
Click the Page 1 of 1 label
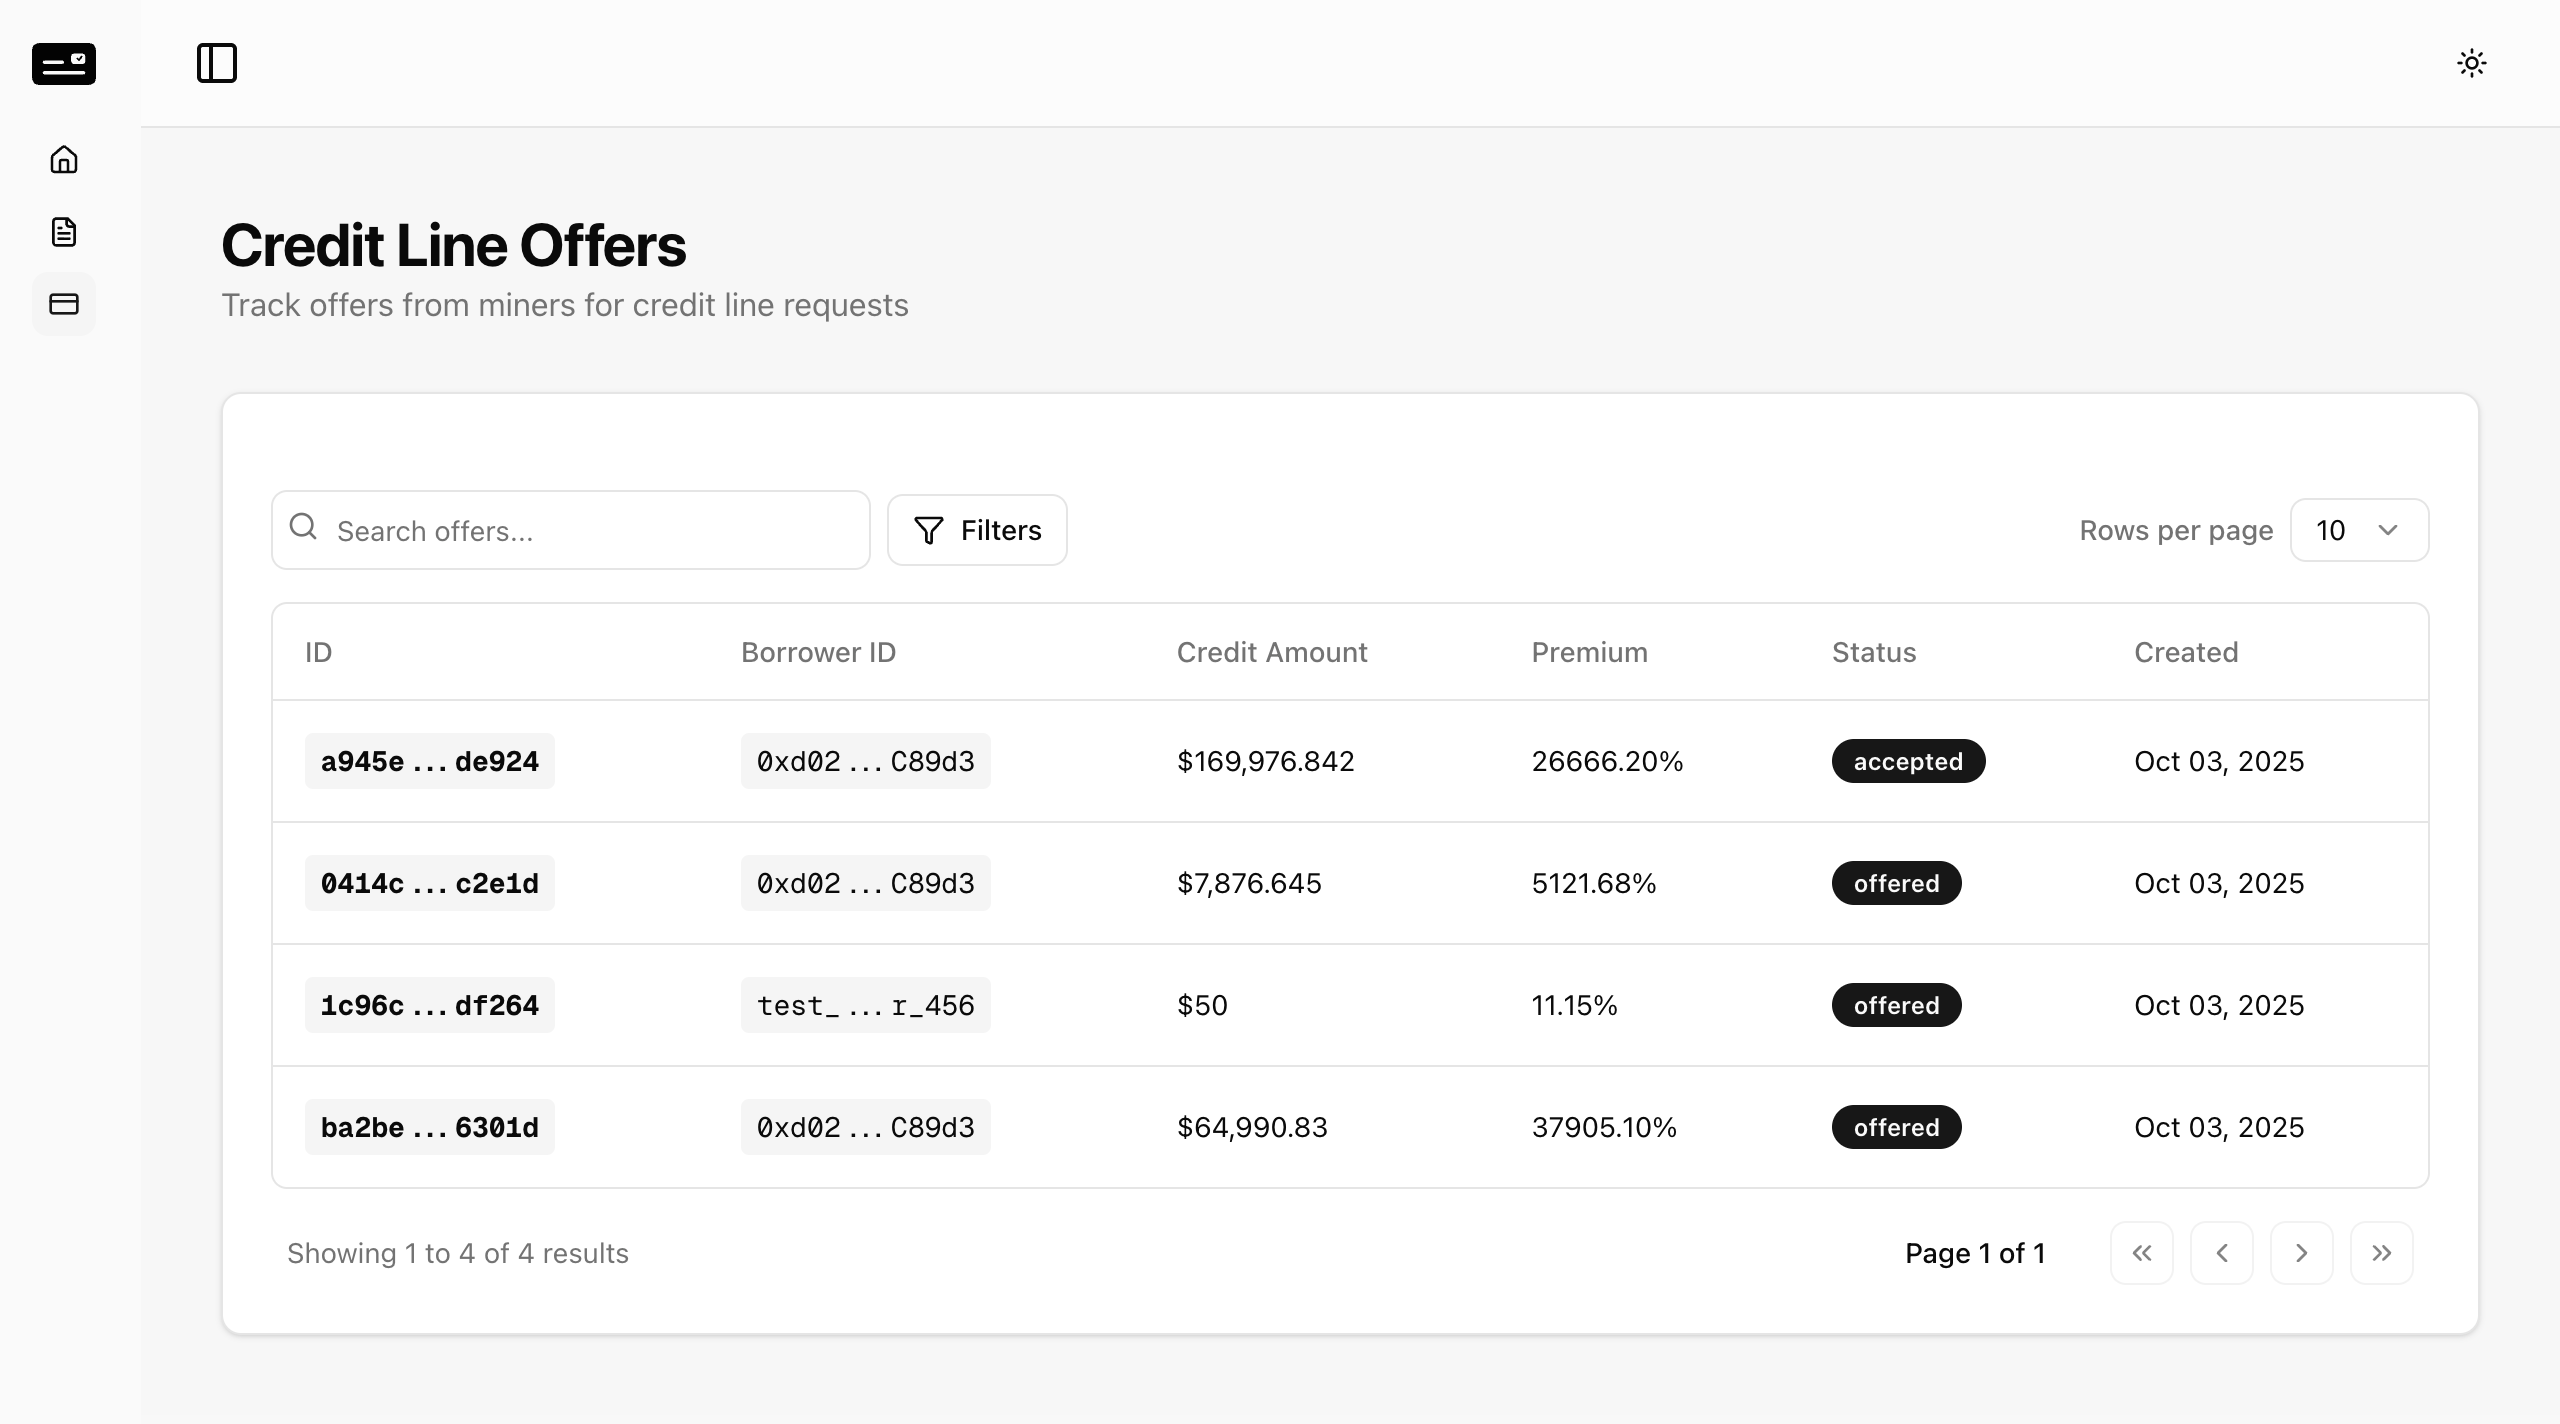coord(1975,1253)
